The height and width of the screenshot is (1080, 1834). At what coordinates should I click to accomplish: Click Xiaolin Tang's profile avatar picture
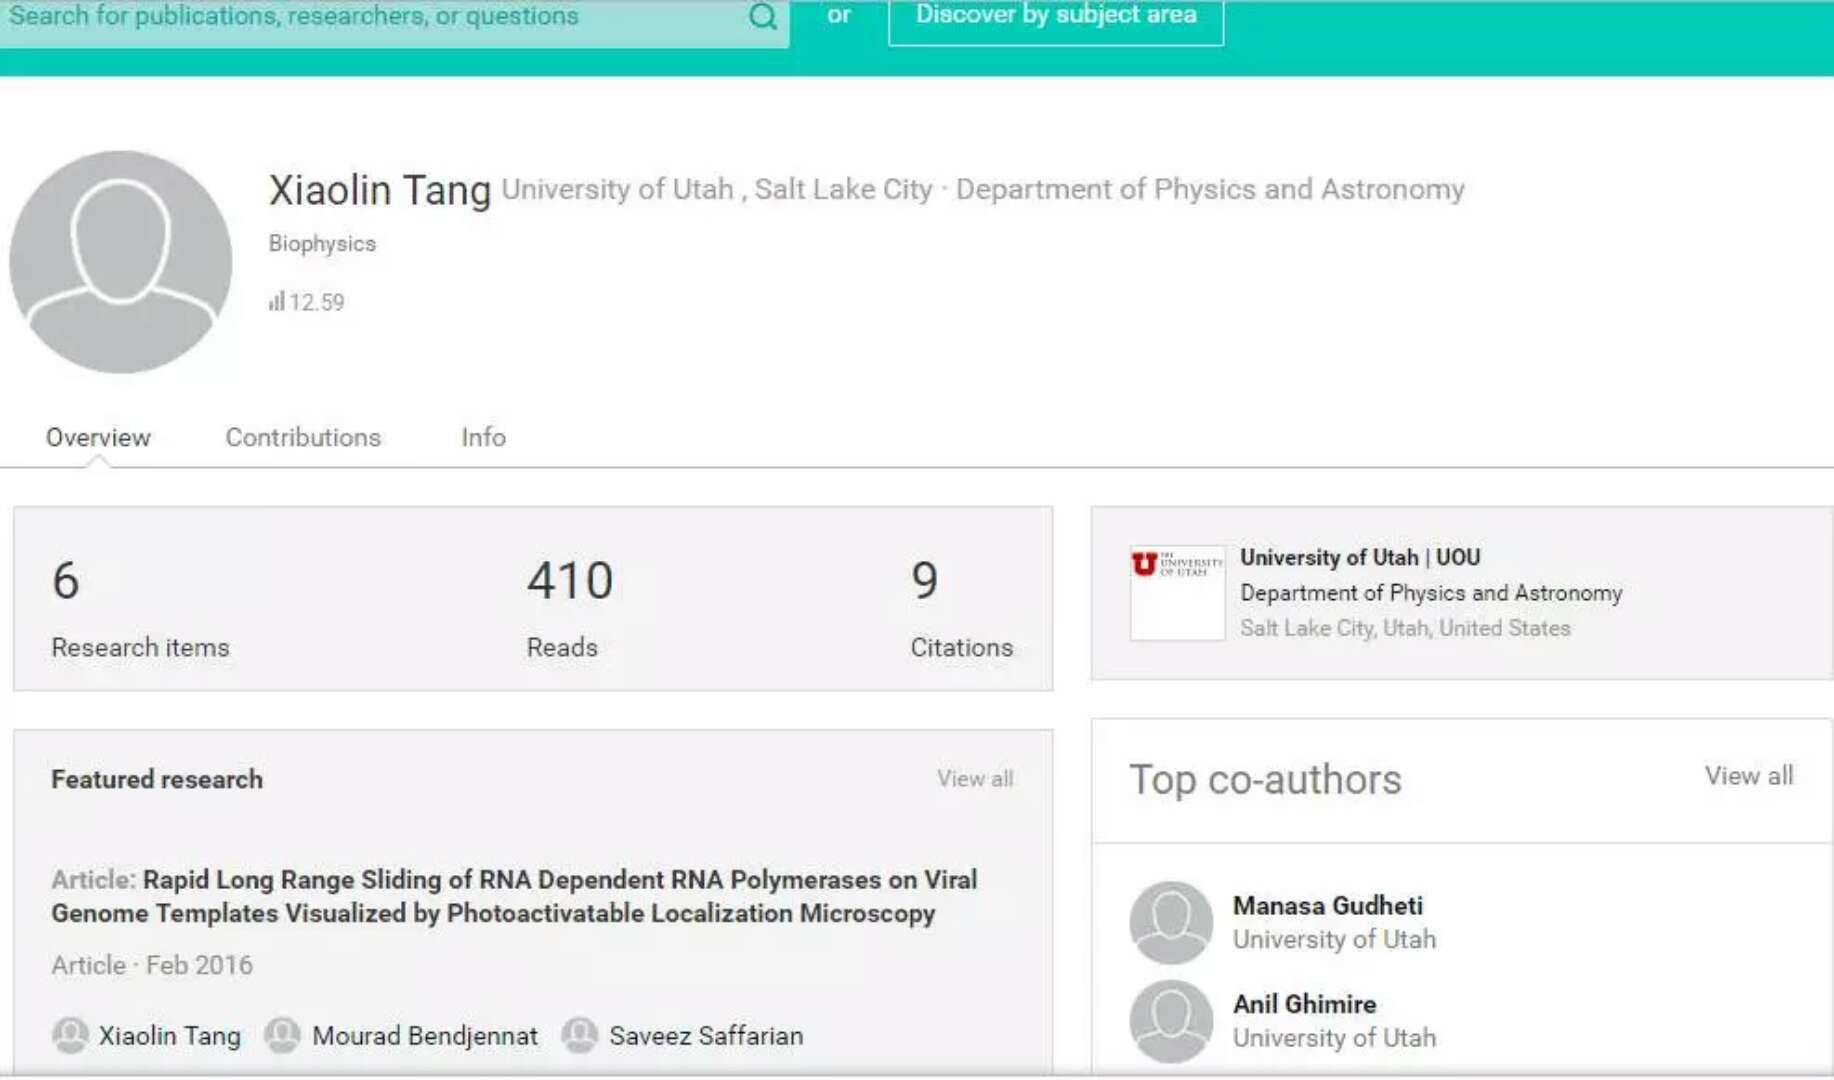tap(121, 262)
